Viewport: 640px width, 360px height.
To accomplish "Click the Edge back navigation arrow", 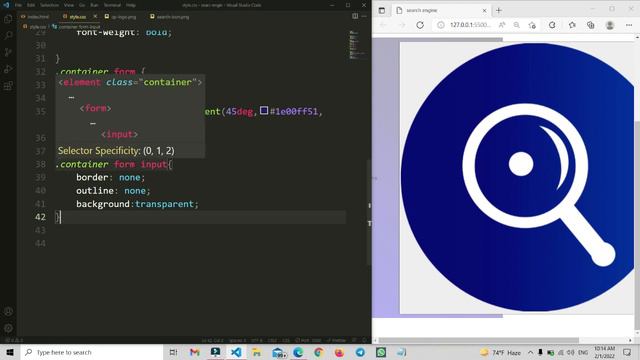I will (383, 25).
